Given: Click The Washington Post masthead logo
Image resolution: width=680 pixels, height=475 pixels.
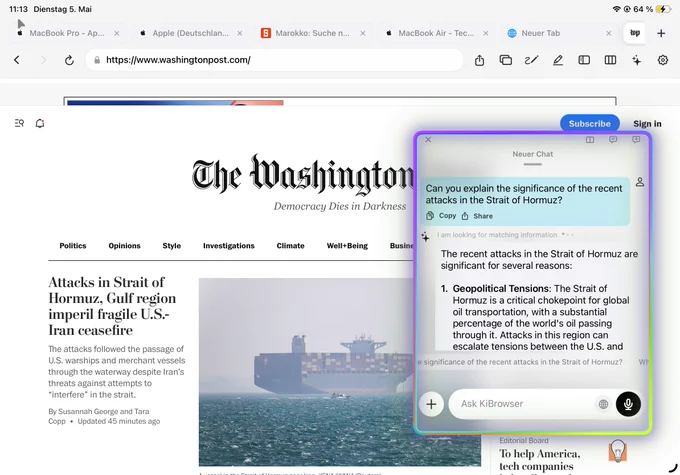Looking at the screenshot, I should 303,175.
